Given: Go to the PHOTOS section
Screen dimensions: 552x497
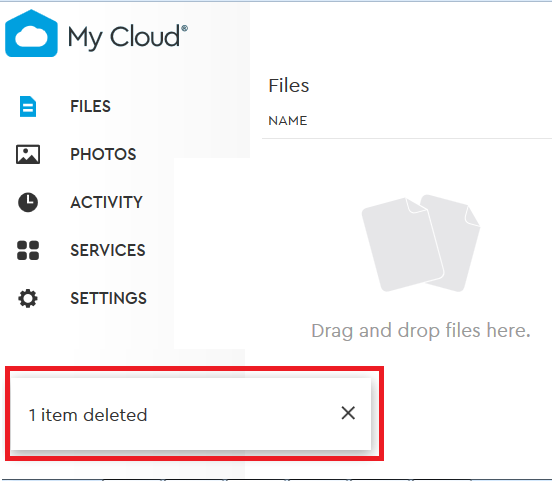Looking at the screenshot, I should click(103, 154).
